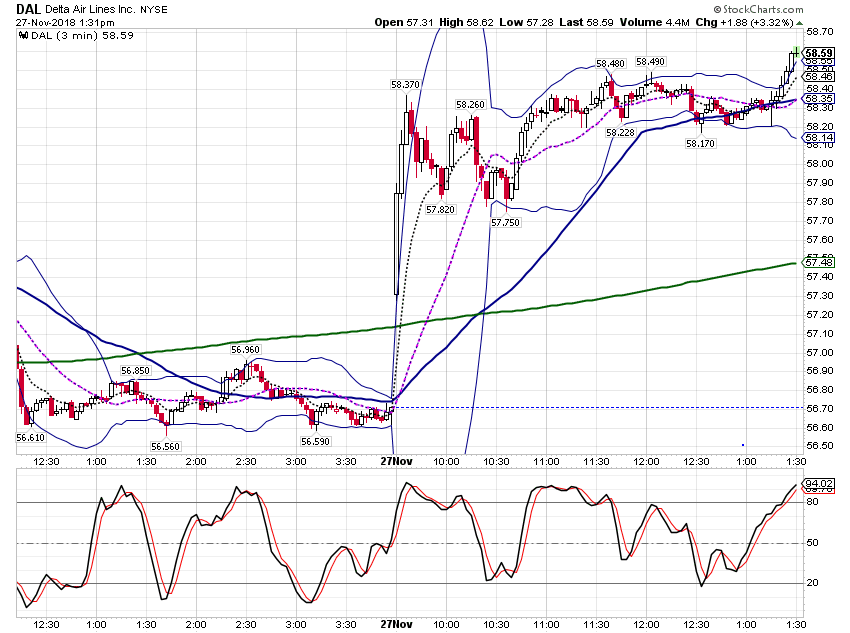Click the NYSE exchange label
This screenshot has height=633, width=850.
tap(154, 10)
